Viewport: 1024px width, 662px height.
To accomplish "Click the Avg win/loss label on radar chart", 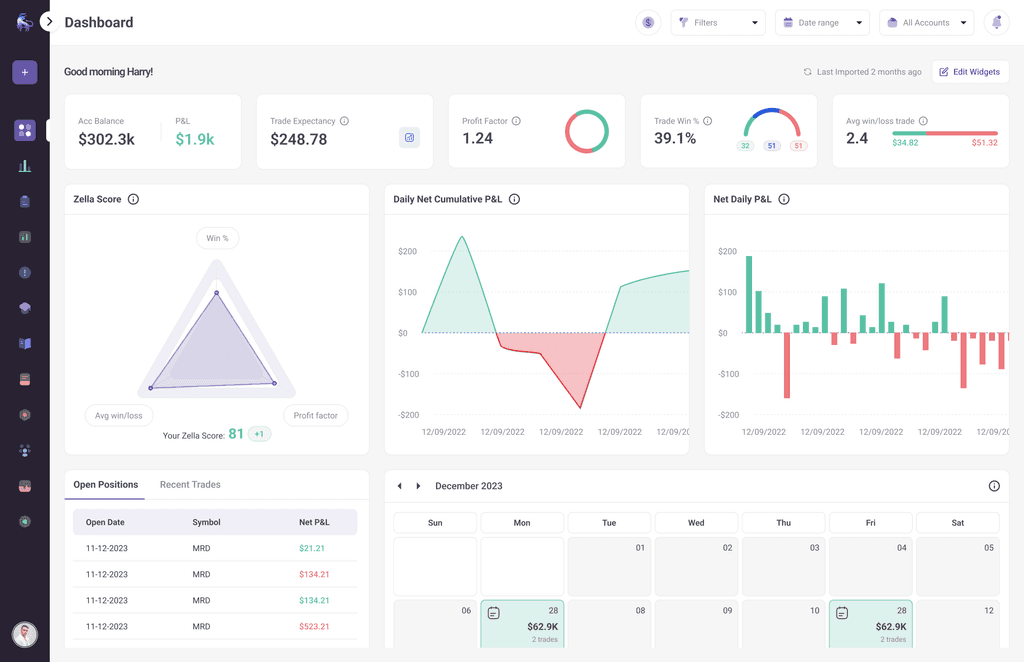I will click(x=119, y=415).
